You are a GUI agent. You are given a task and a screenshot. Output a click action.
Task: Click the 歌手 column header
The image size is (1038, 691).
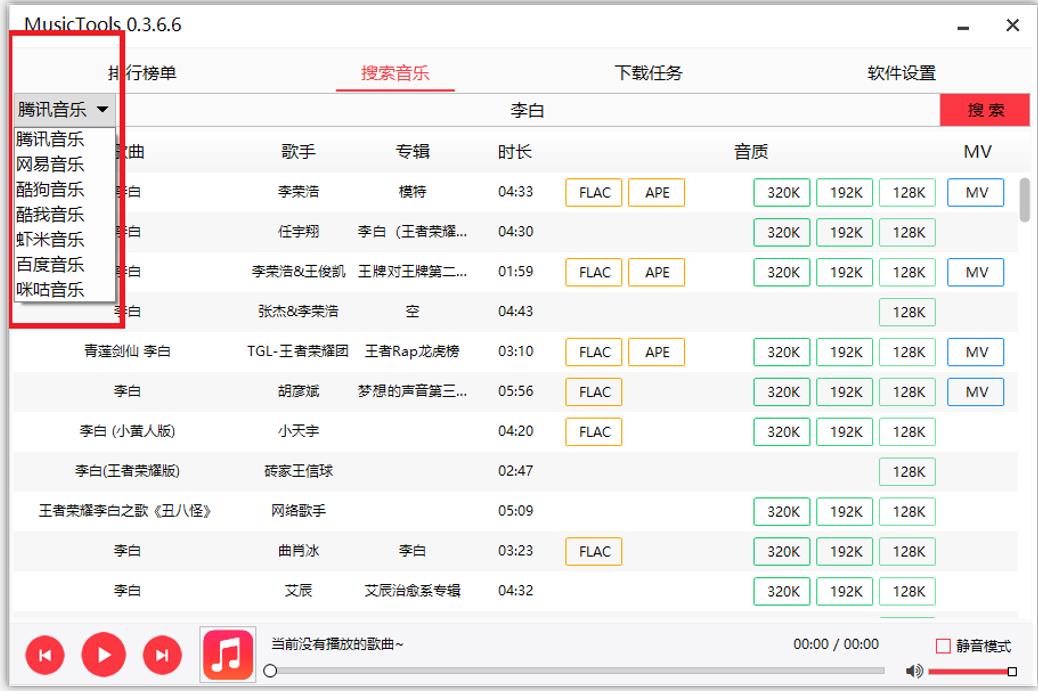point(299,152)
